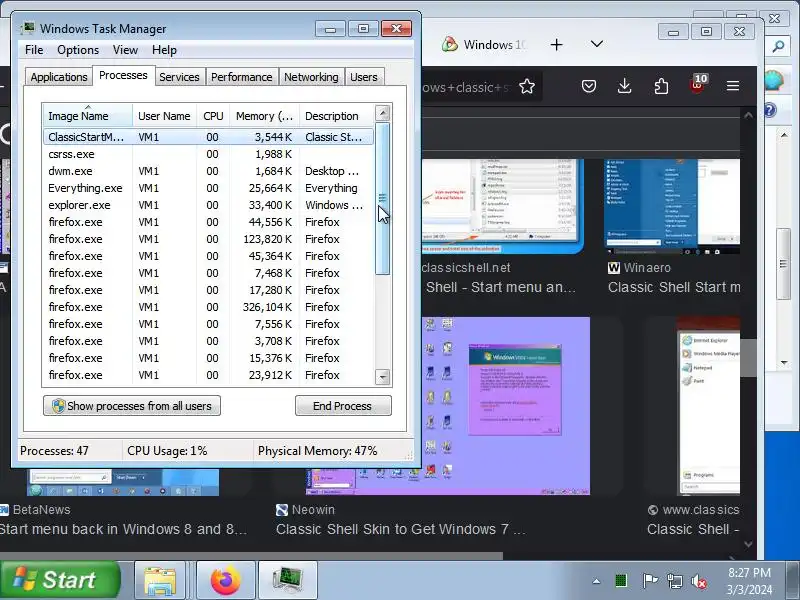The width and height of the screenshot is (800, 600).
Task: Select firefox.exe using 326,104 K memory
Action: coord(208,307)
